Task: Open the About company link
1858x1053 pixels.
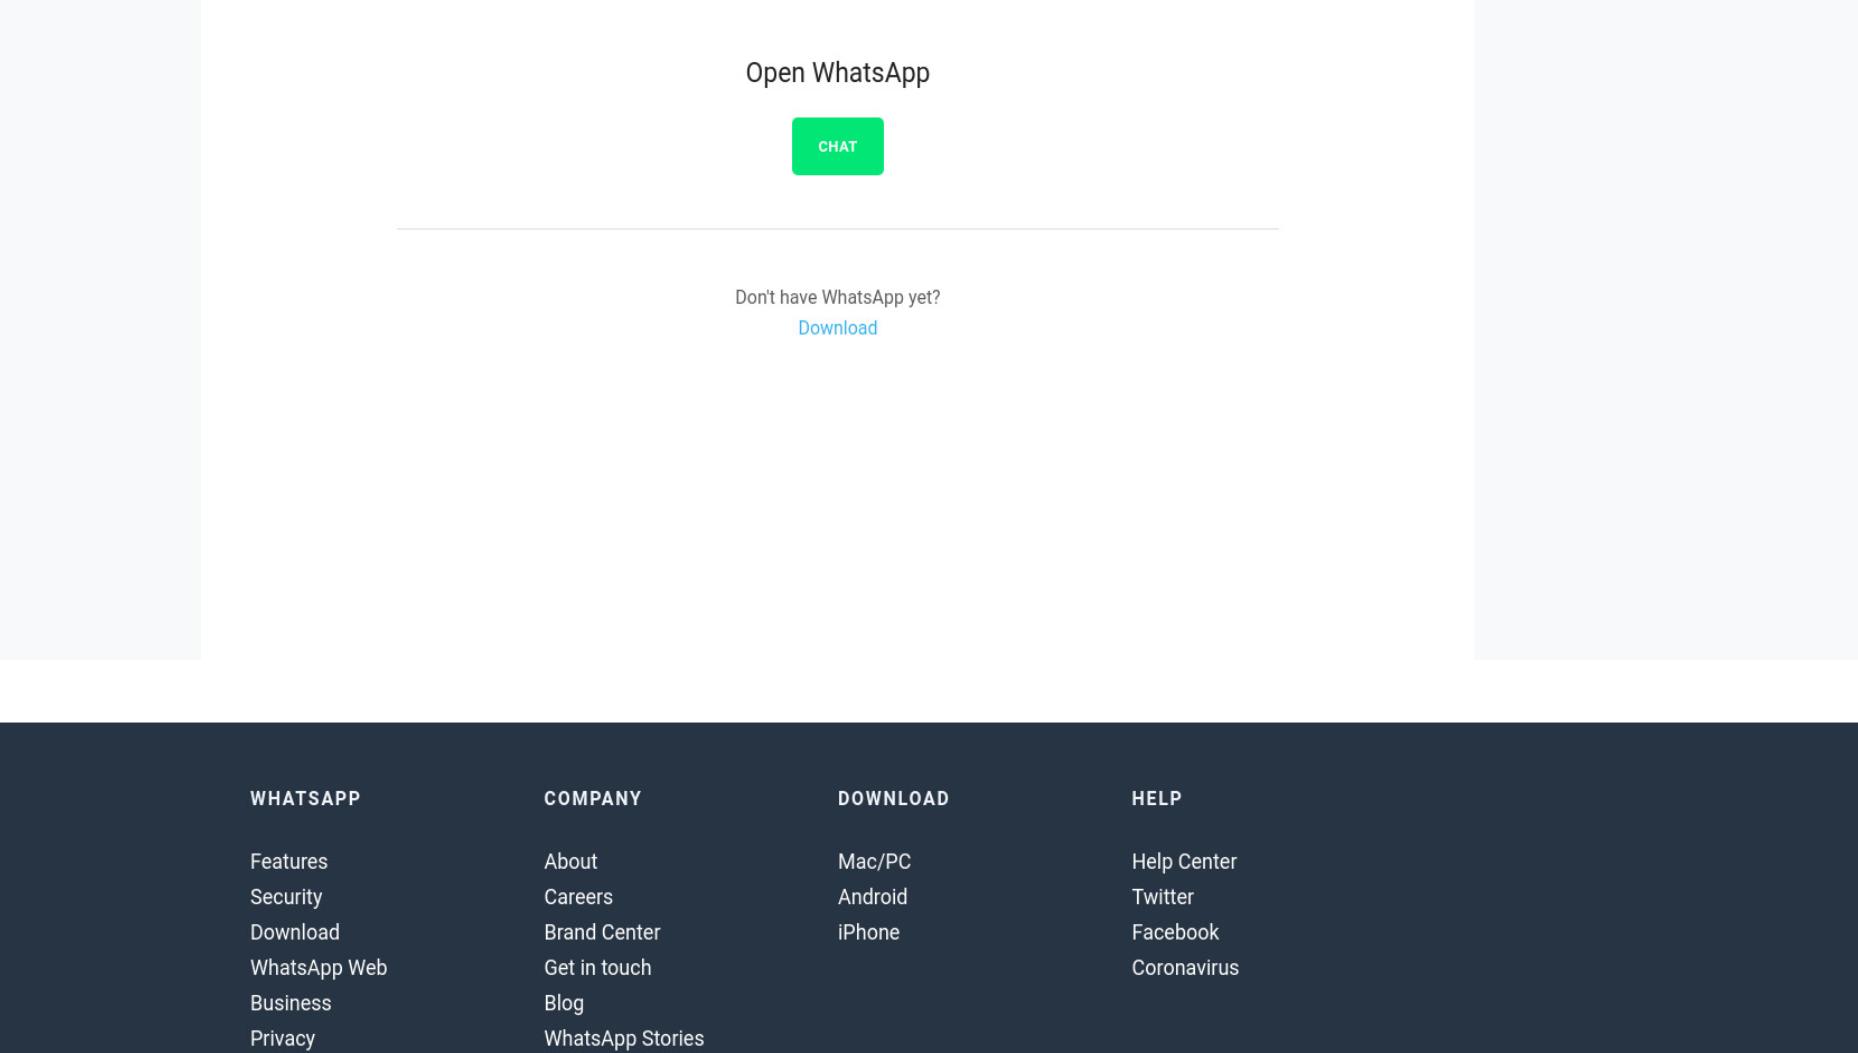Action: [570, 862]
